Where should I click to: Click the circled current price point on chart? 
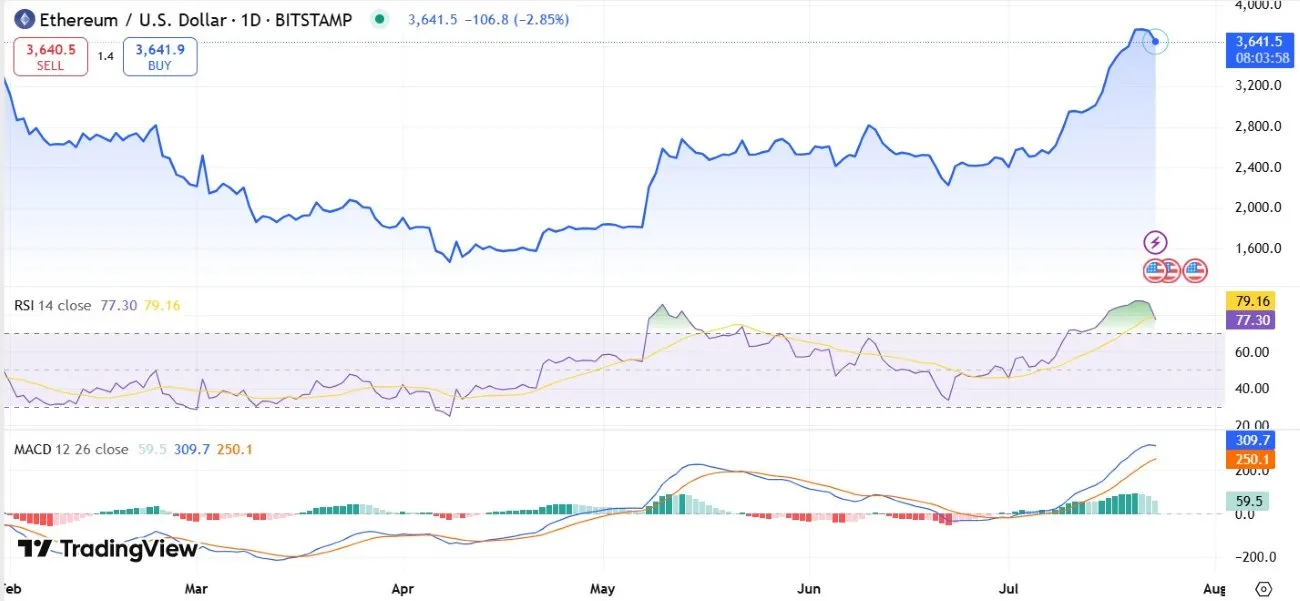click(1155, 41)
